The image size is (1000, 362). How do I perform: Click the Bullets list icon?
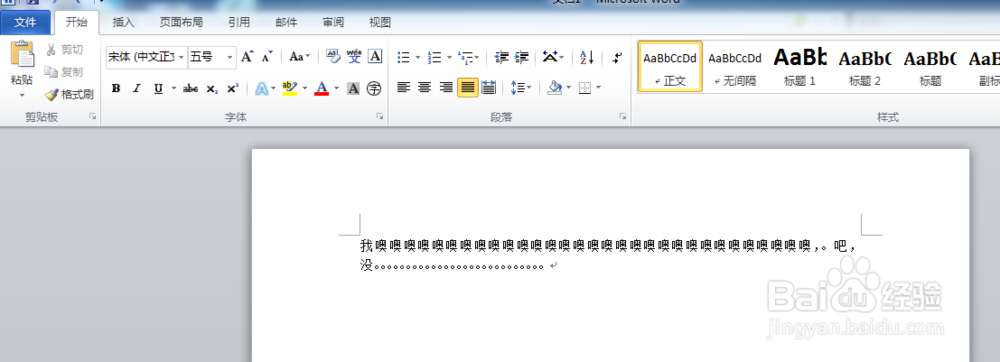click(x=403, y=57)
